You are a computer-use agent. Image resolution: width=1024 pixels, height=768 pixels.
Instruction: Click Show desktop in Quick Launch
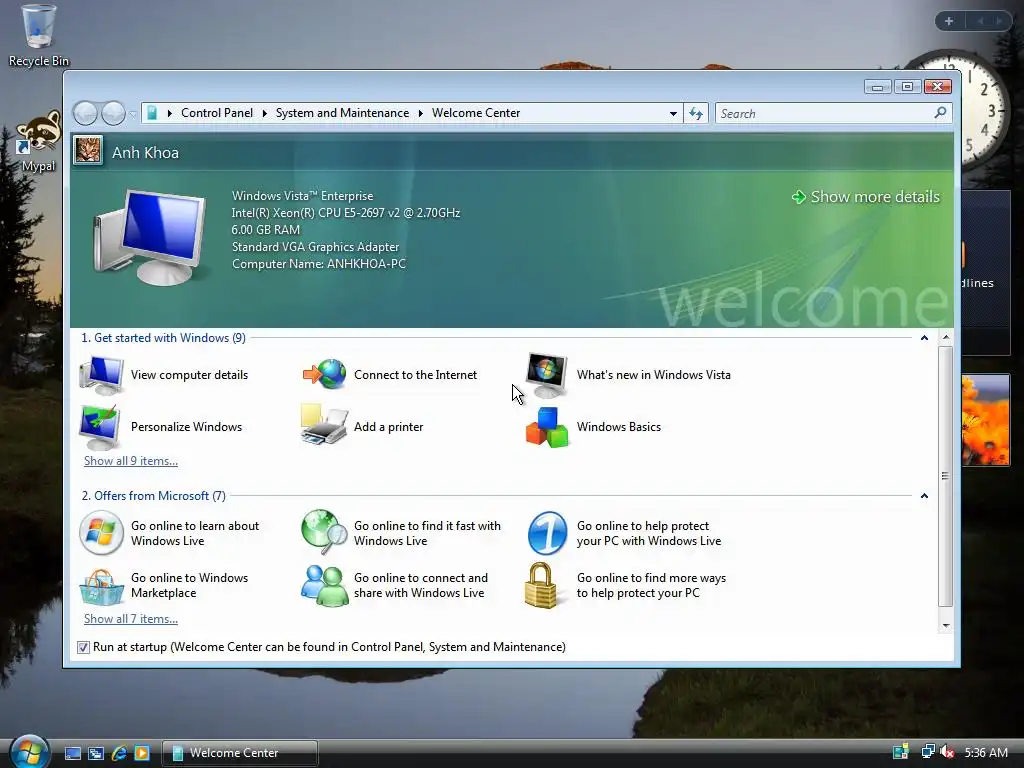point(72,753)
